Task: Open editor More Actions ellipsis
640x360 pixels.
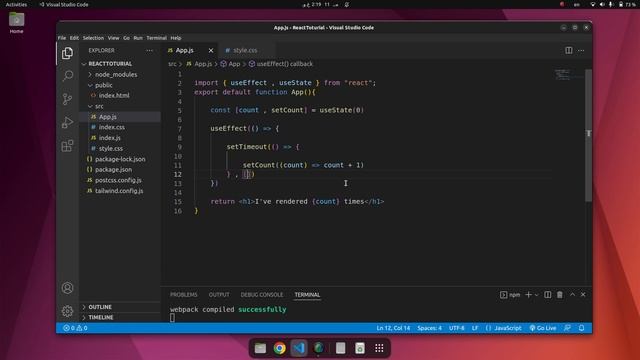Action: coord(581,50)
